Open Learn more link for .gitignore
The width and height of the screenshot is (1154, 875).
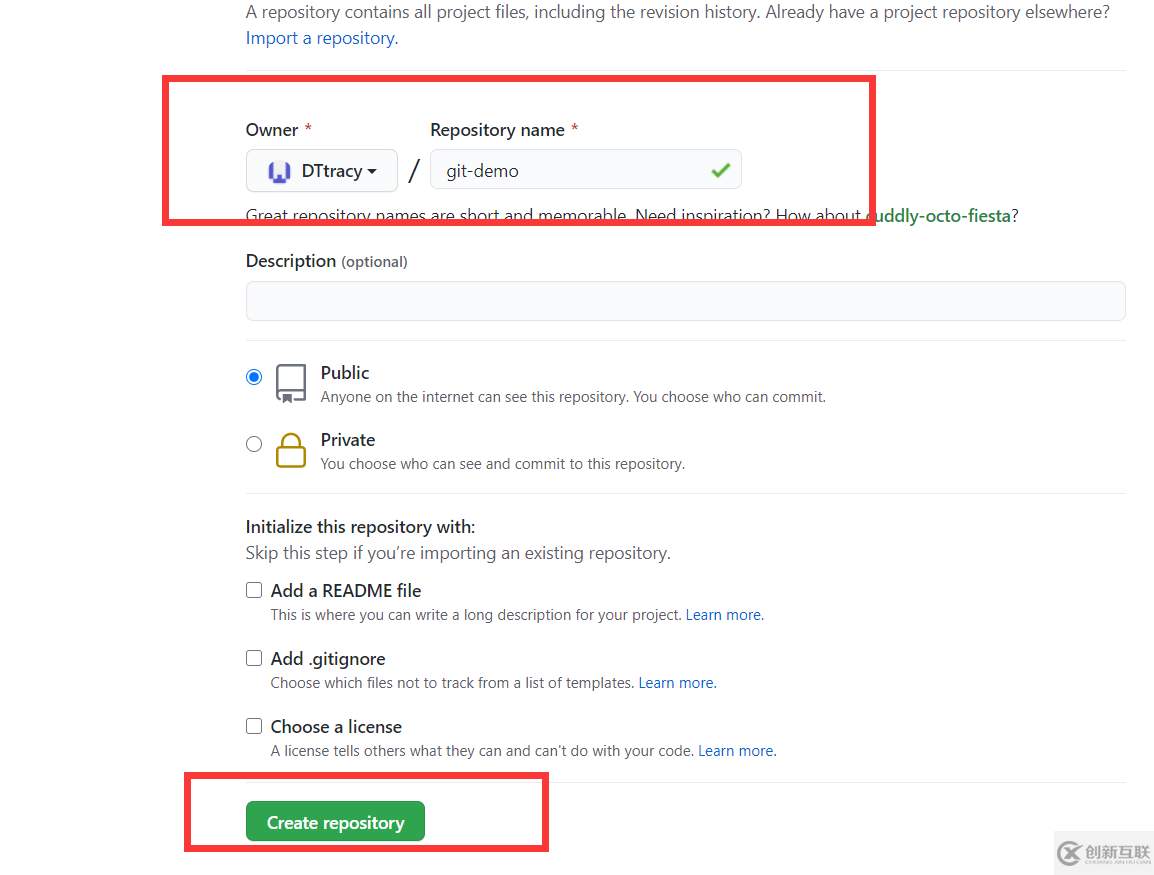677,683
